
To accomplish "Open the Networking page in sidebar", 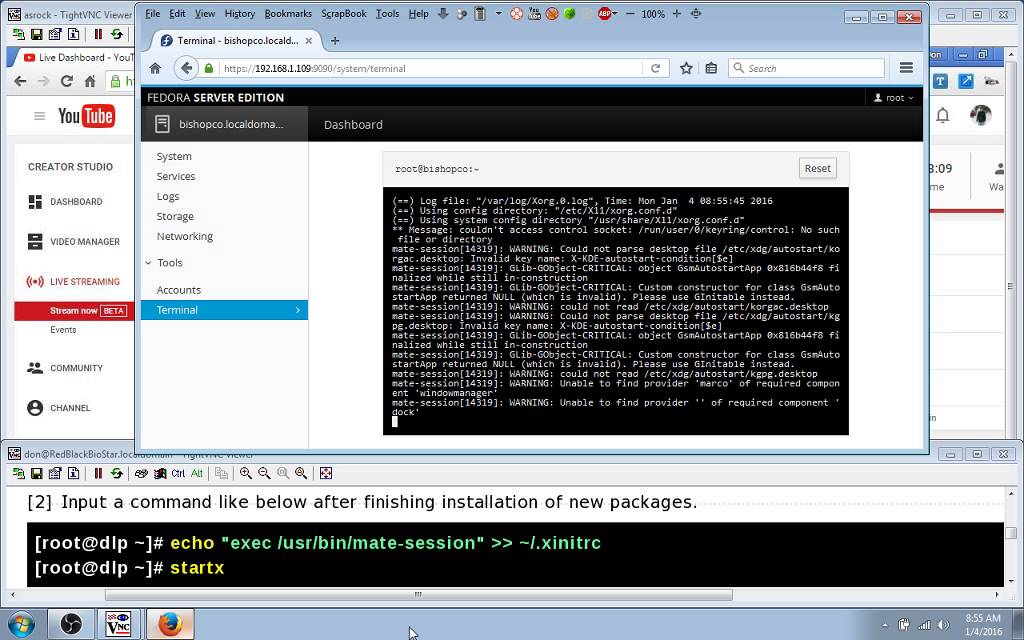I will (184, 236).
